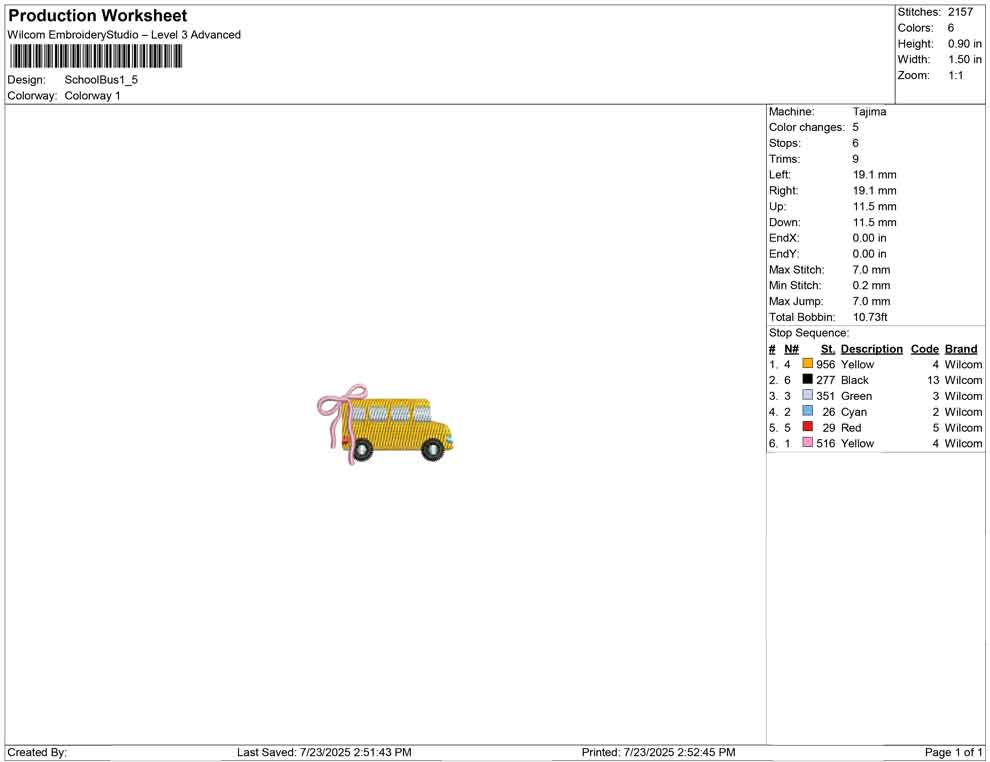Click the 'Max Stitch:' label

(797, 269)
